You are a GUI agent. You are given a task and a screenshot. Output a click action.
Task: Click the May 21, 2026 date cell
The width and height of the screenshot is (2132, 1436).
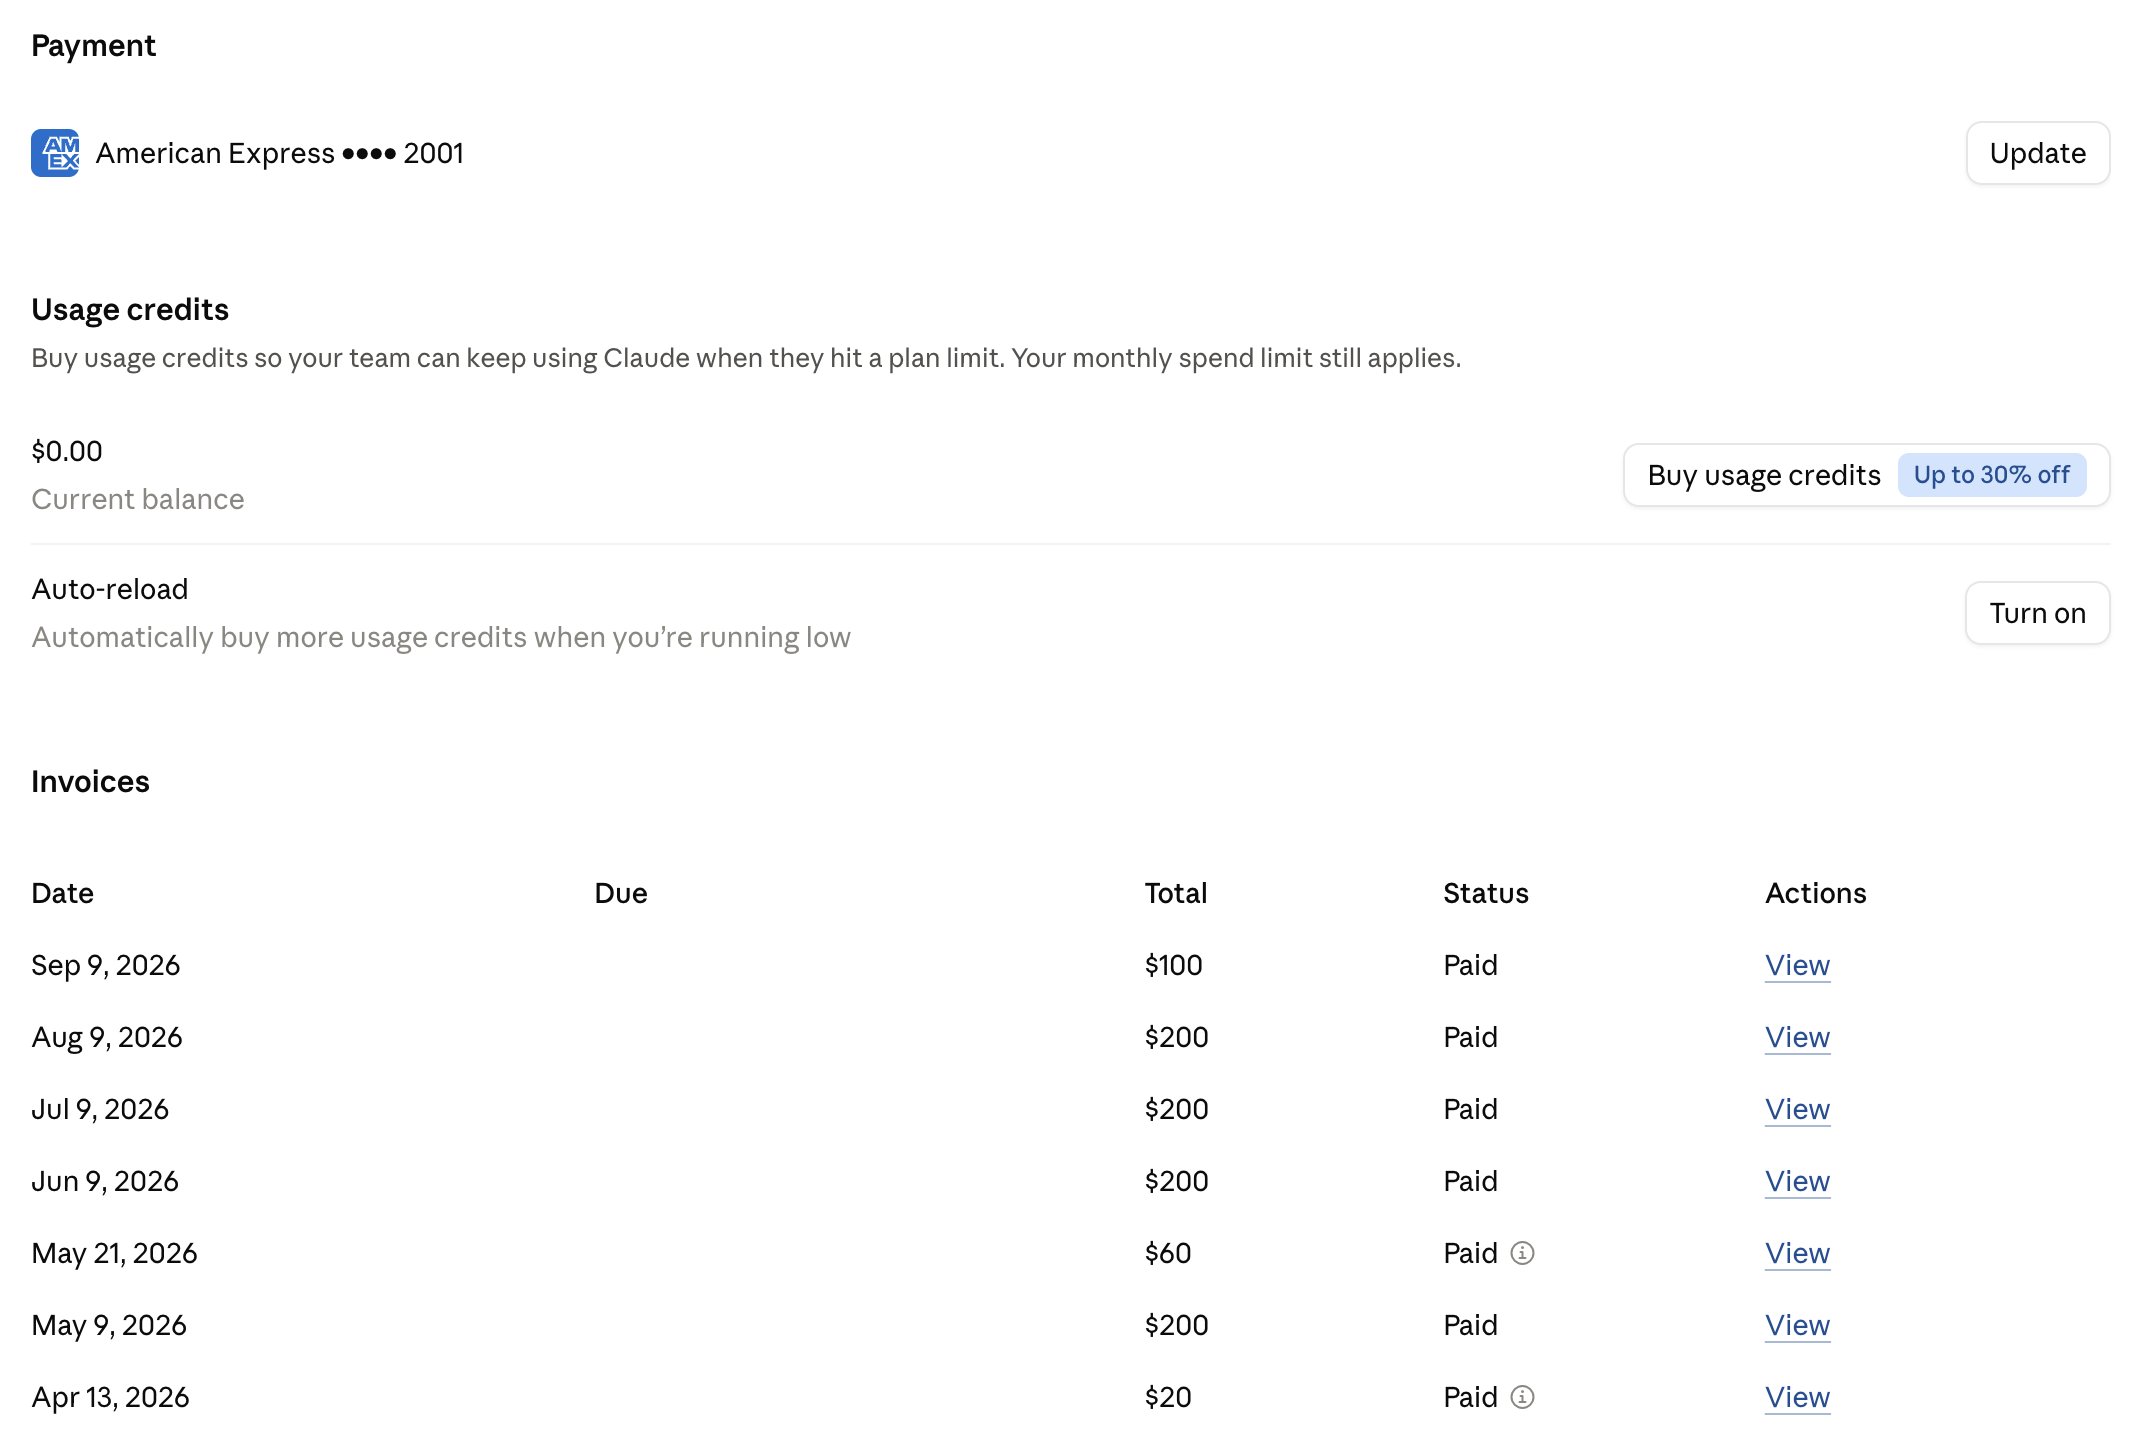114,1253
